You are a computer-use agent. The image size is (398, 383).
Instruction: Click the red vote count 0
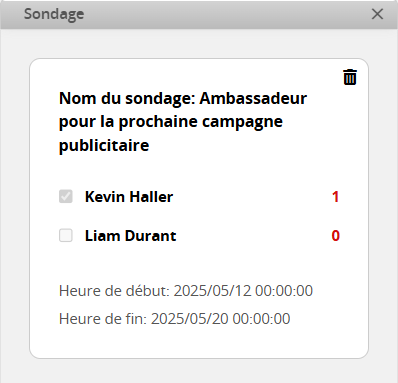335,236
